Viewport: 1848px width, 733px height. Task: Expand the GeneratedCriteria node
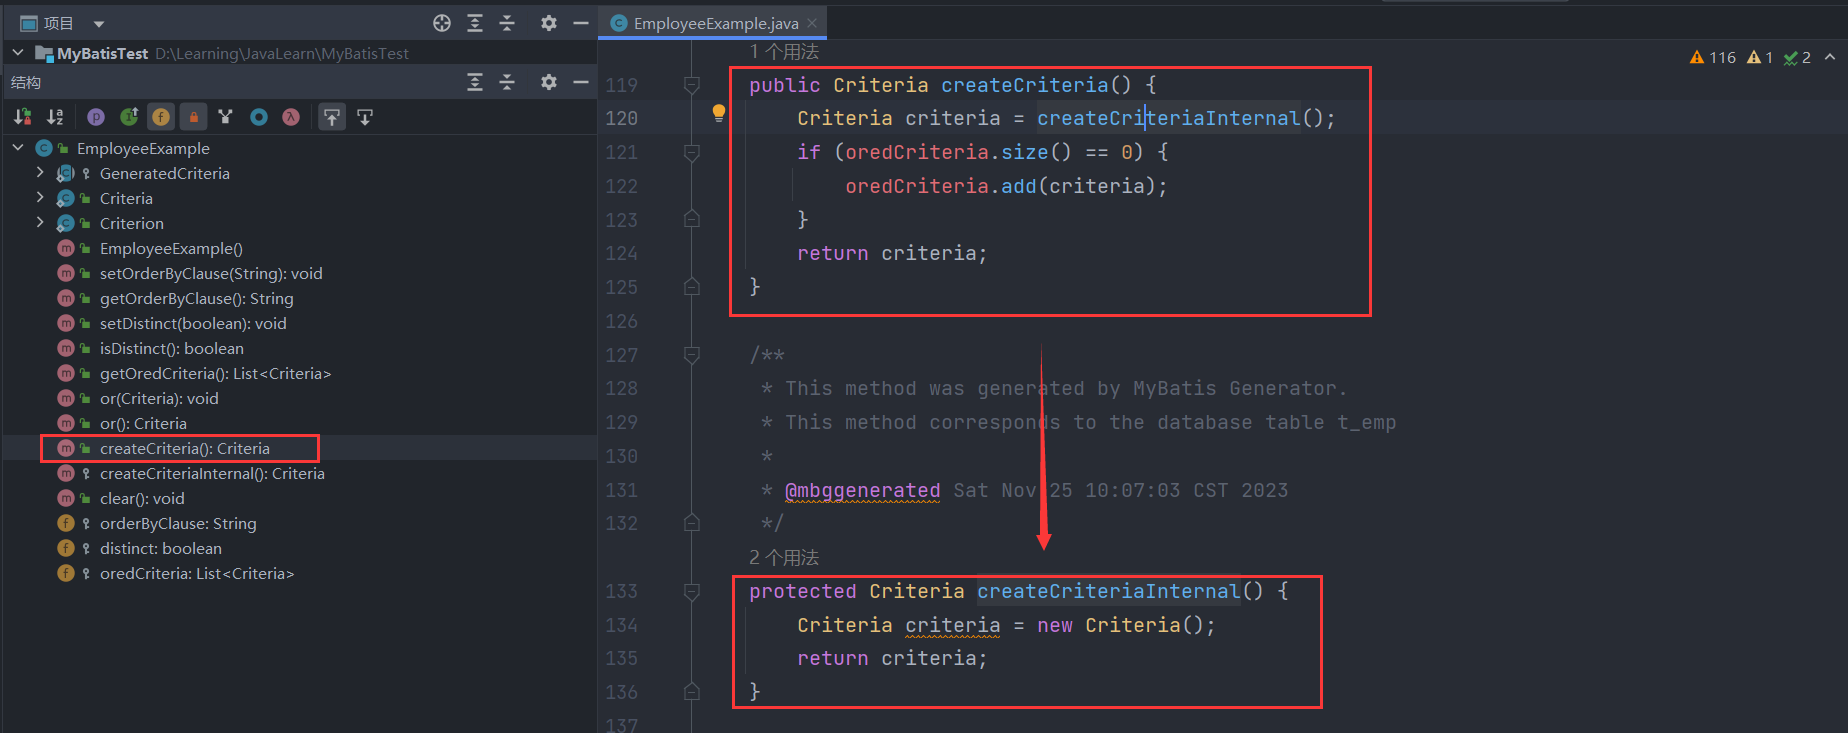coord(40,173)
